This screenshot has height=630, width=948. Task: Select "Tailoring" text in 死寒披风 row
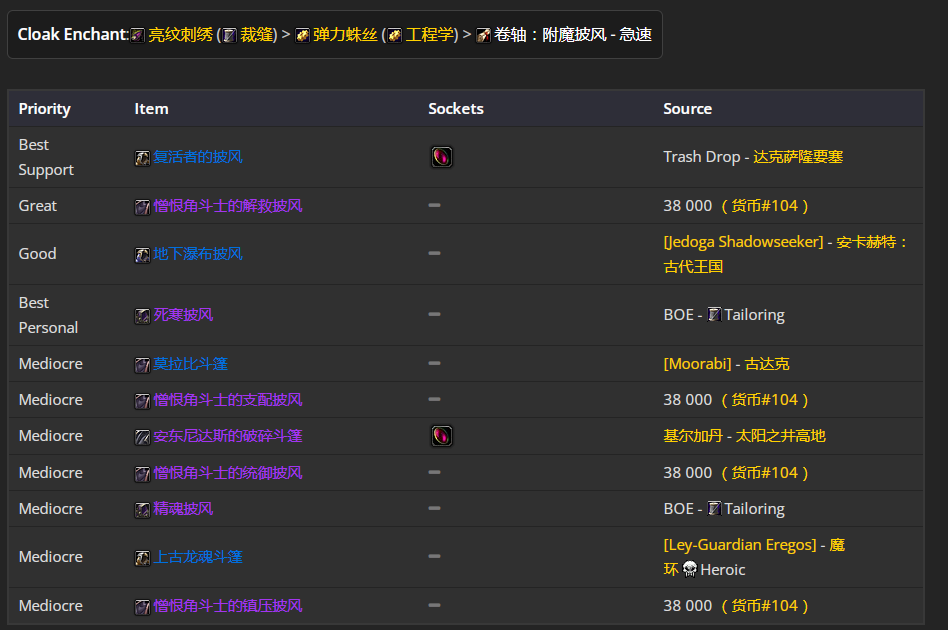pos(755,315)
